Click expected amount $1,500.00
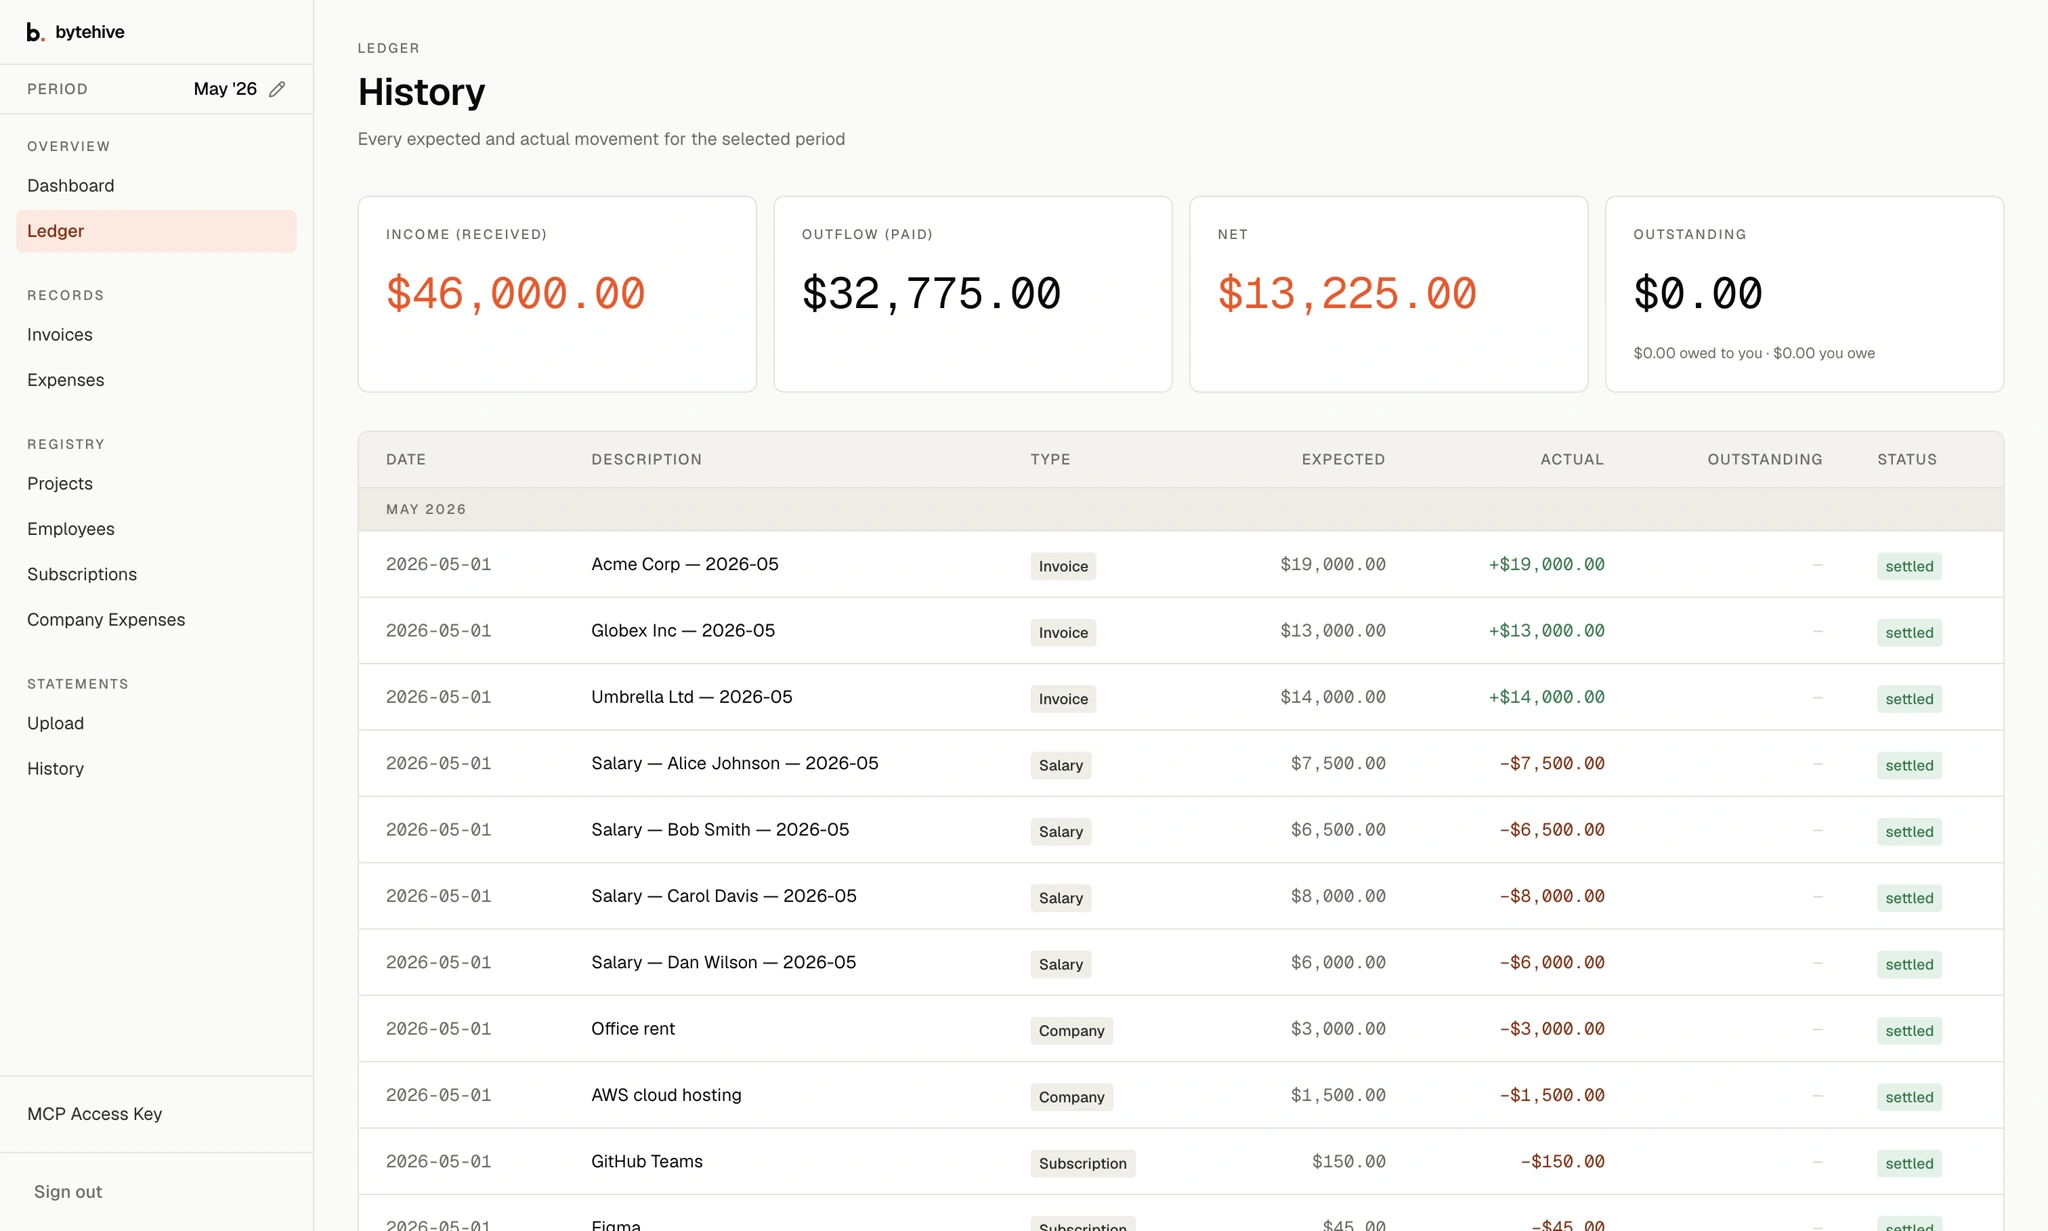Viewport: 2048px width, 1231px height. 1338,1095
